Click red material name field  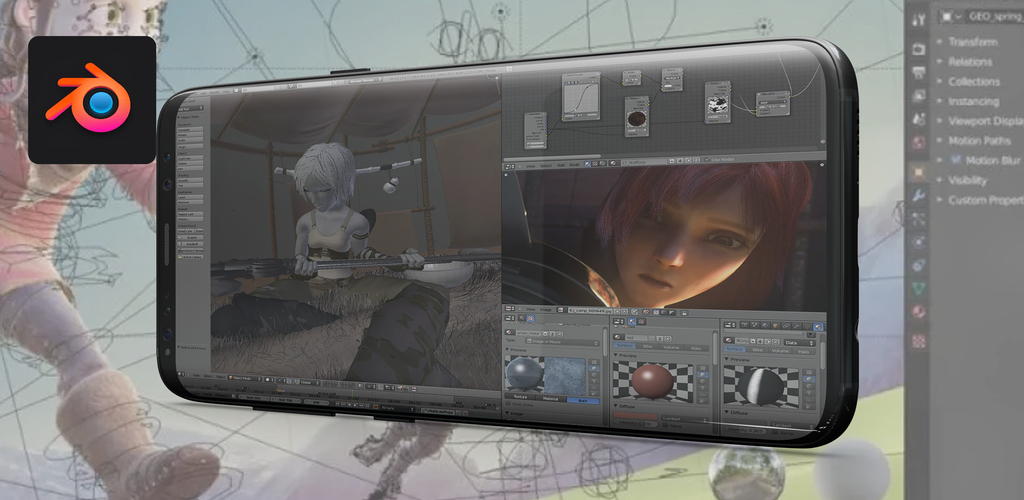(x=636, y=338)
